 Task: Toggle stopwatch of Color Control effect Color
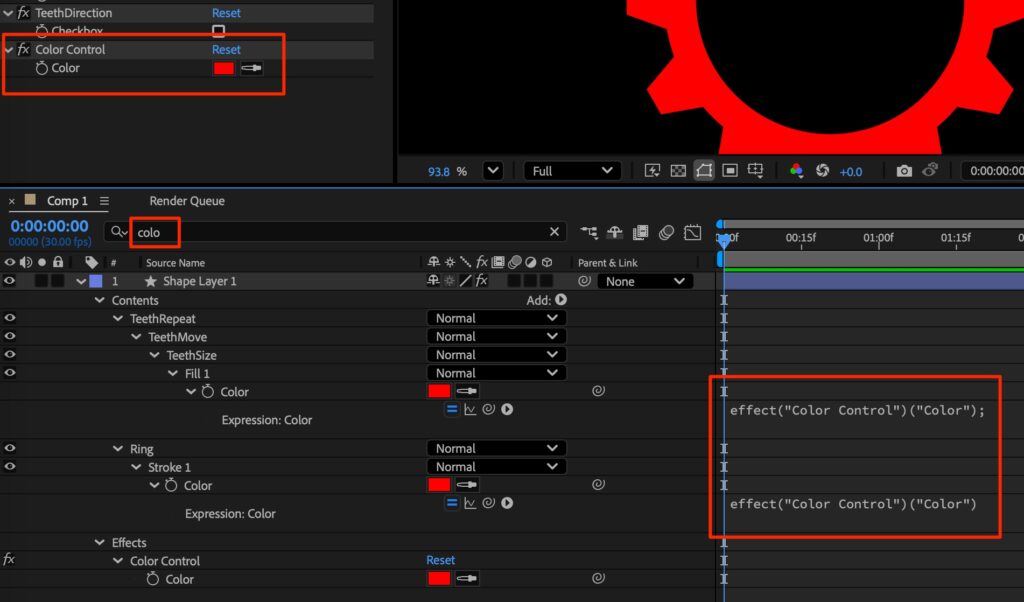coord(153,579)
